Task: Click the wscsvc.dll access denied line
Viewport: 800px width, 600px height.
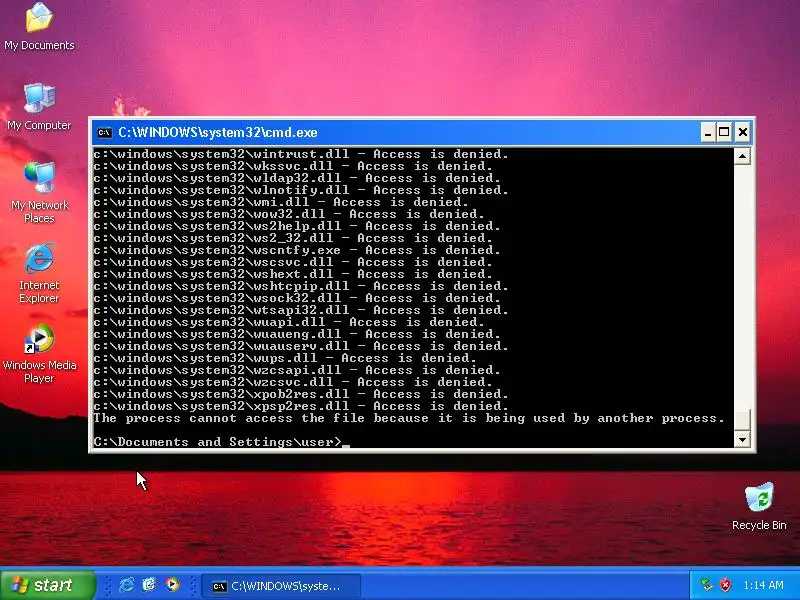Action: [293, 262]
